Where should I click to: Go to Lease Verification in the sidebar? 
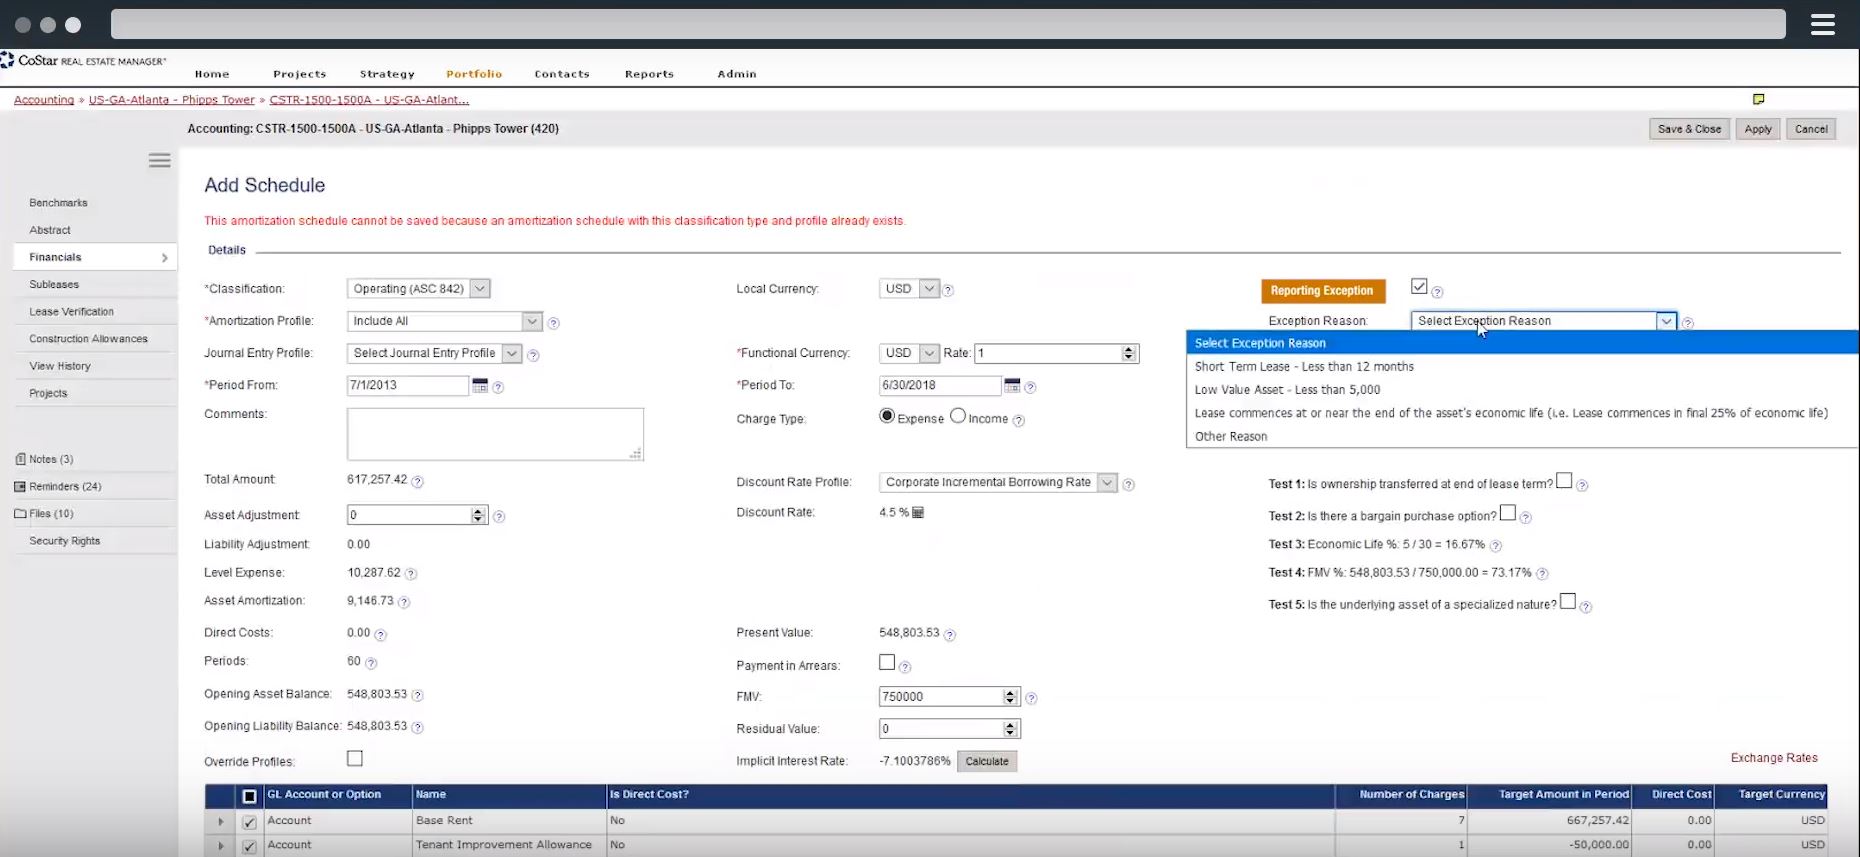pos(72,312)
